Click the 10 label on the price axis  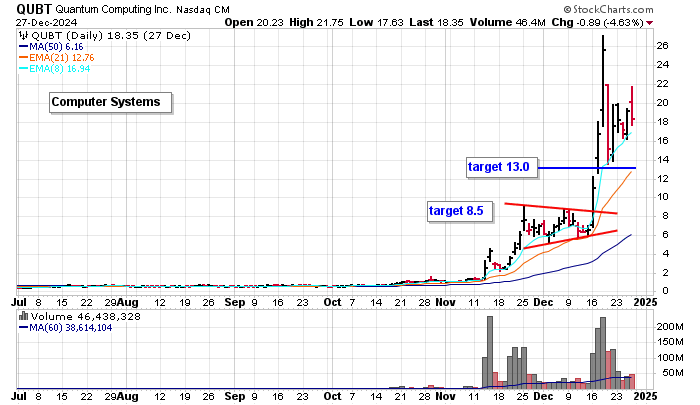pyautogui.click(x=662, y=197)
